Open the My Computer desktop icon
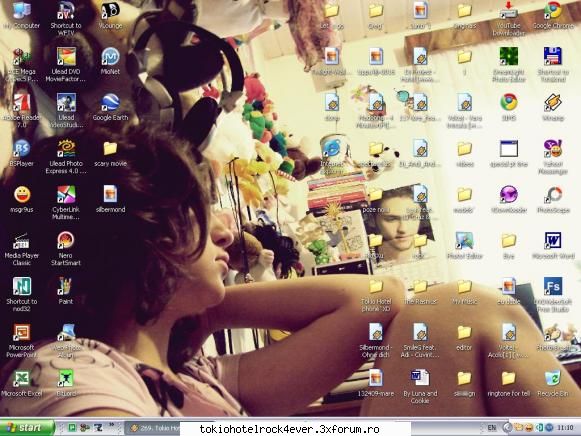Viewport: 581px width, 436px height. click(21, 15)
